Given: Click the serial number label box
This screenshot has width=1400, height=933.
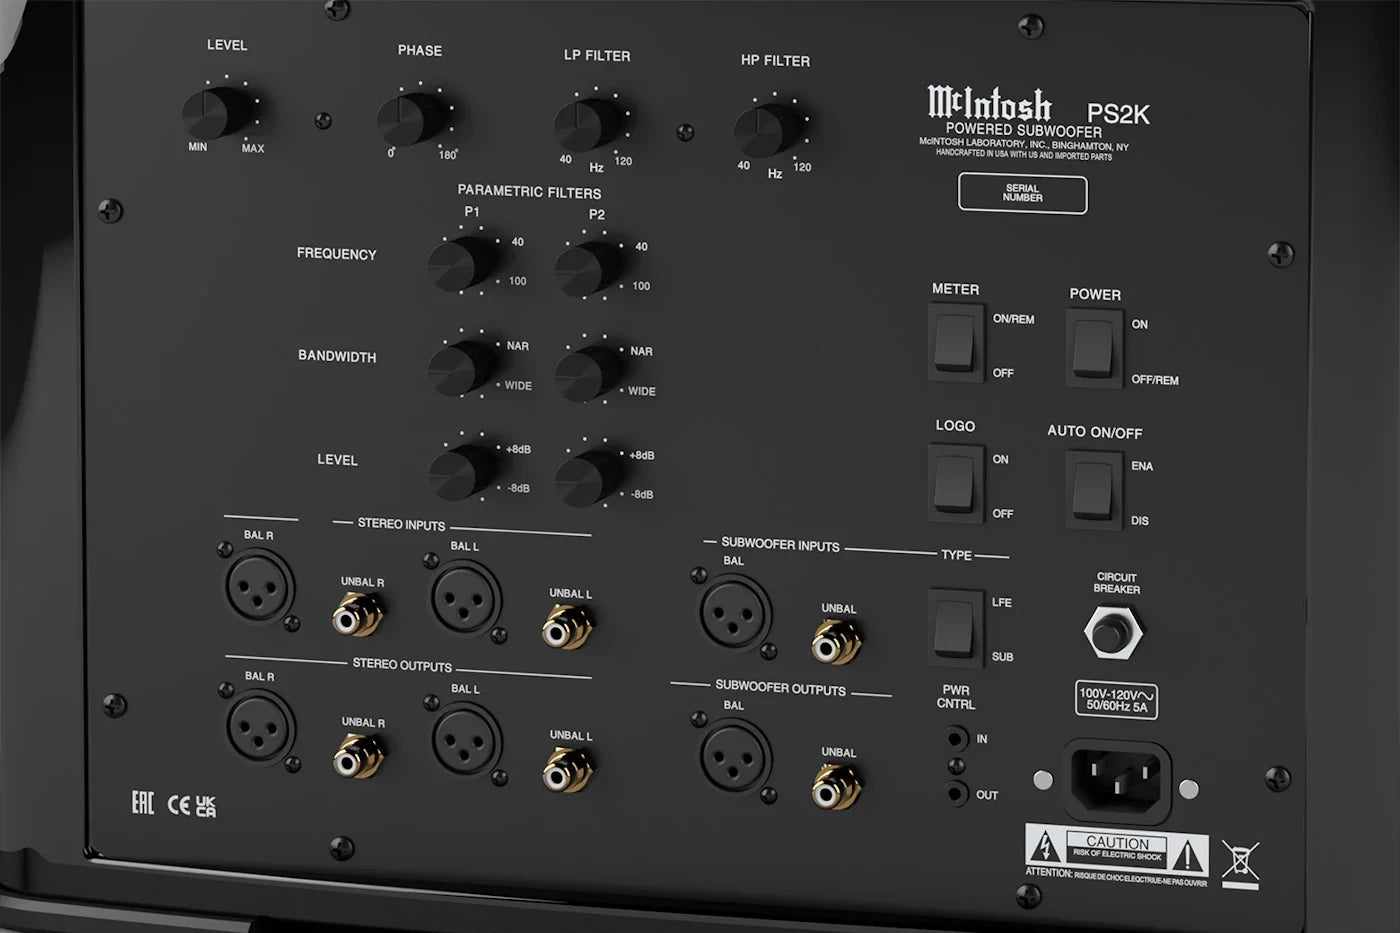Looking at the screenshot, I should pos(1022,193).
